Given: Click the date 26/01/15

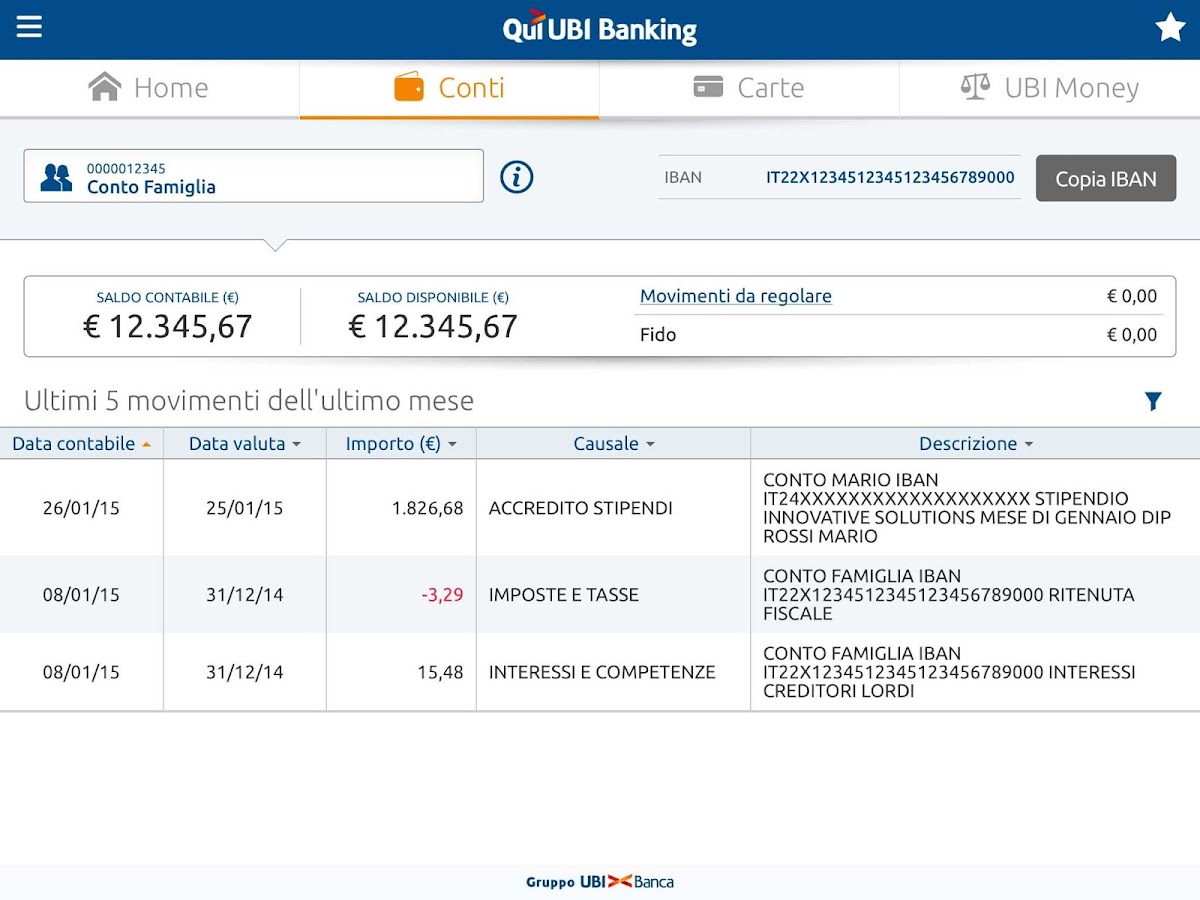Looking at the screenshot, I should click(x=81, y=508).
